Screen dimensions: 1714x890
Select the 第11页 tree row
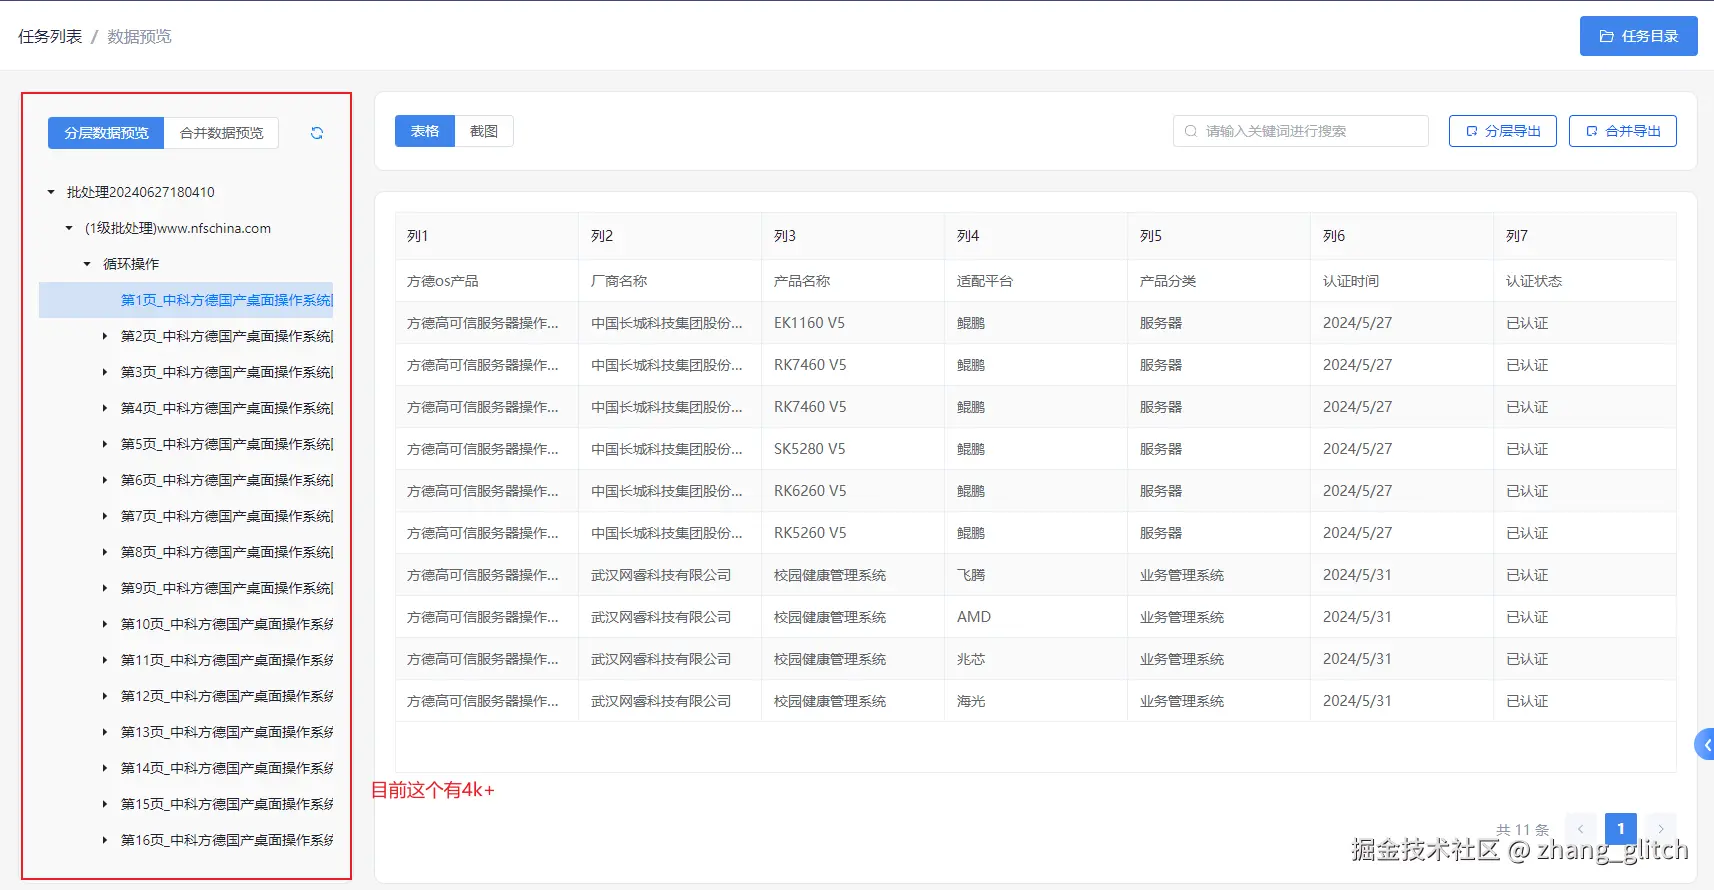pos(186,660)
